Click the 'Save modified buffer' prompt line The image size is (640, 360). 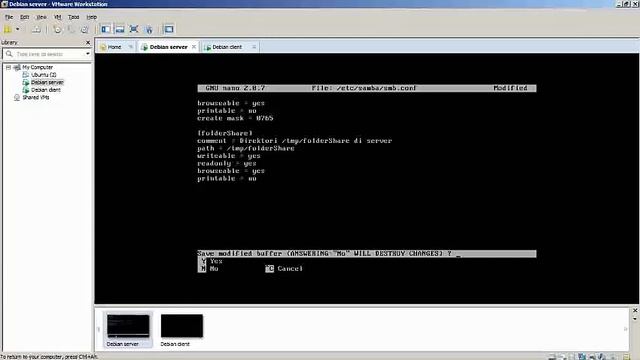tap(367, 254)
